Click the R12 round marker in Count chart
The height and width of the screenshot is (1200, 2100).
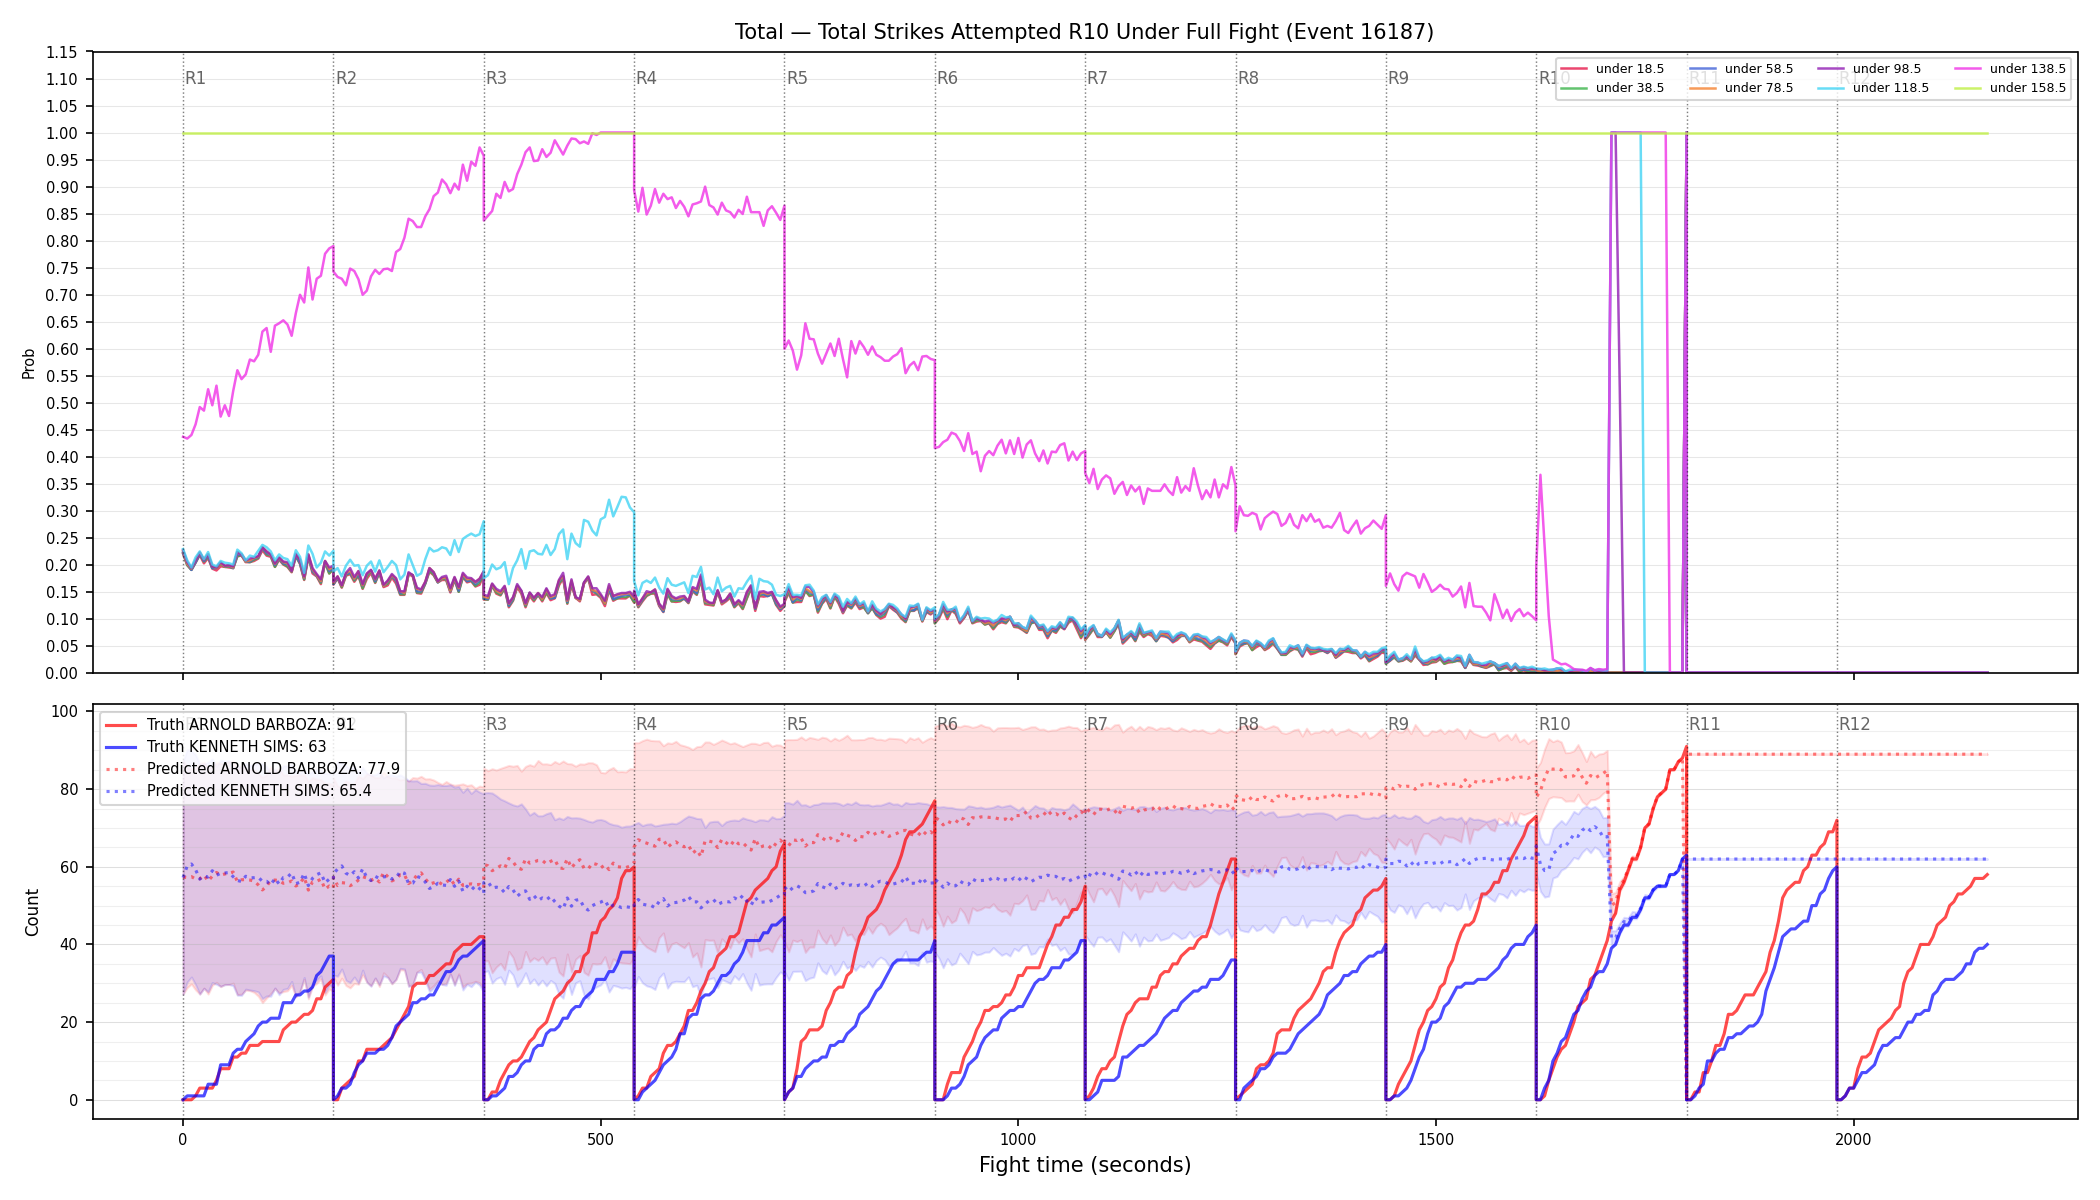(1854, 724)
